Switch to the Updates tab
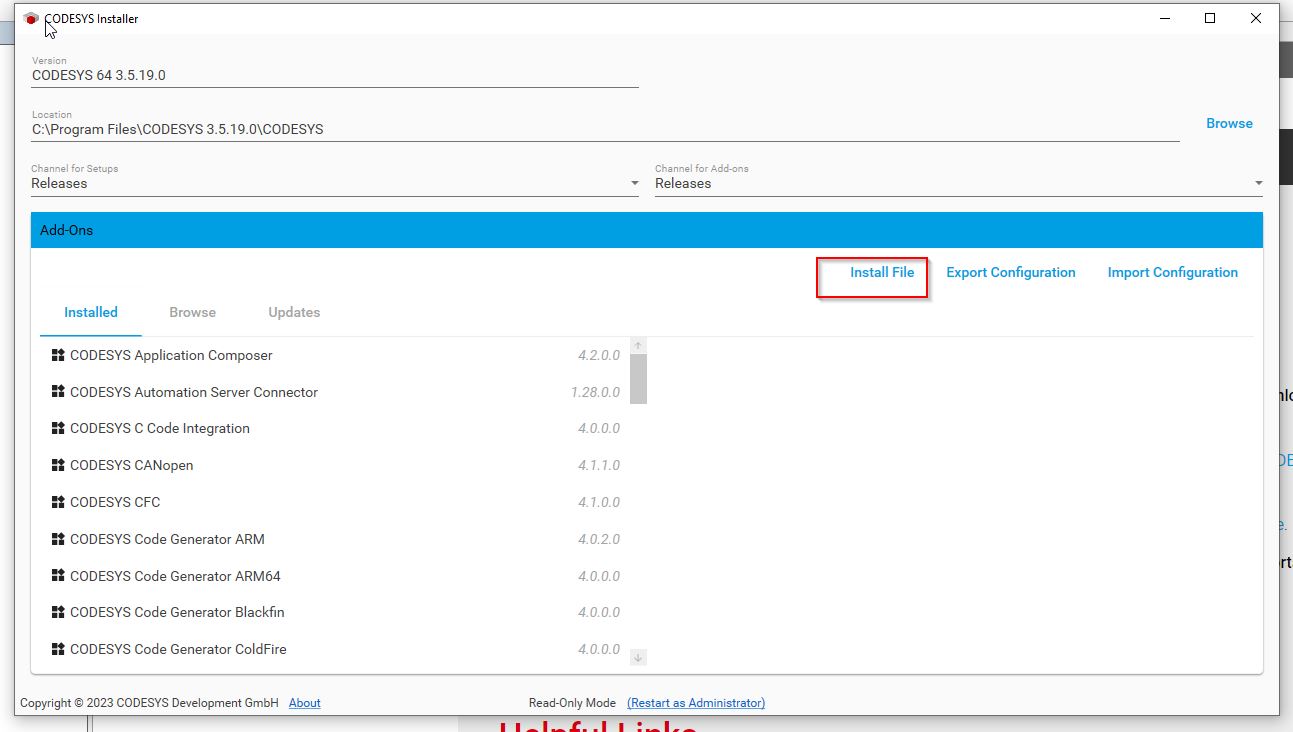1293x732 pixels. pyautogui.click(x=294, y=312)
